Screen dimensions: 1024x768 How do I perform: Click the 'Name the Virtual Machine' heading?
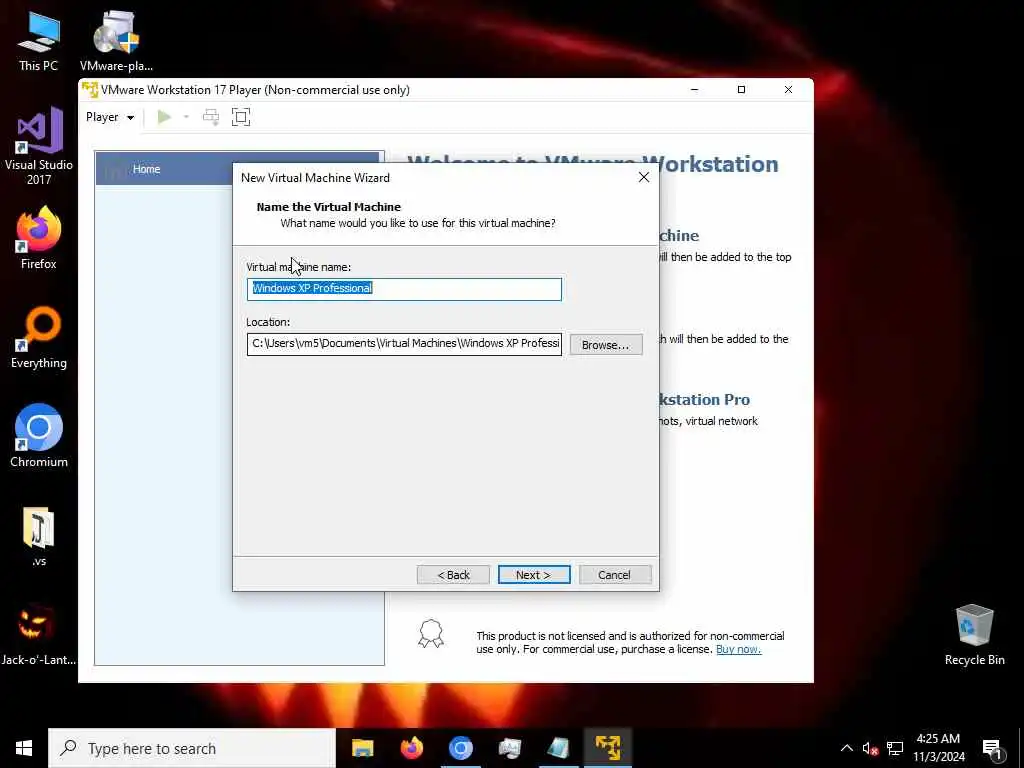coord(328,206)
